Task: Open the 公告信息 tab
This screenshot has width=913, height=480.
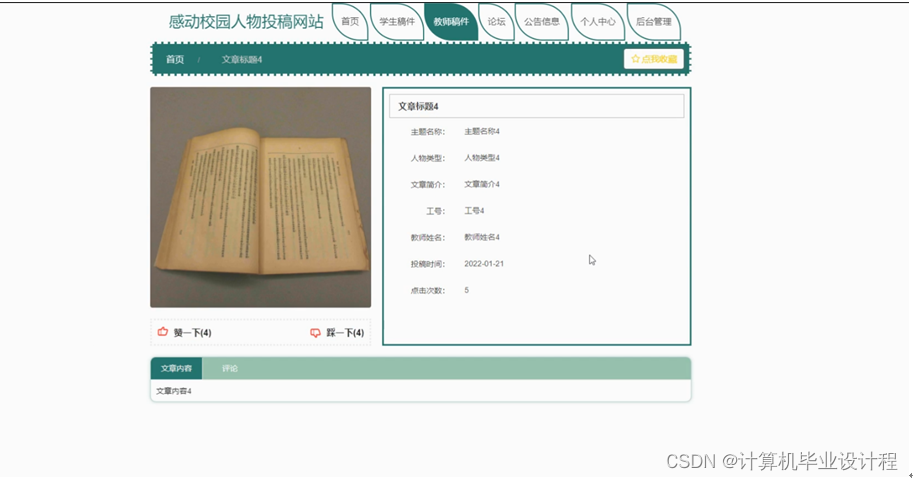Action: click(x=542, y=22)
